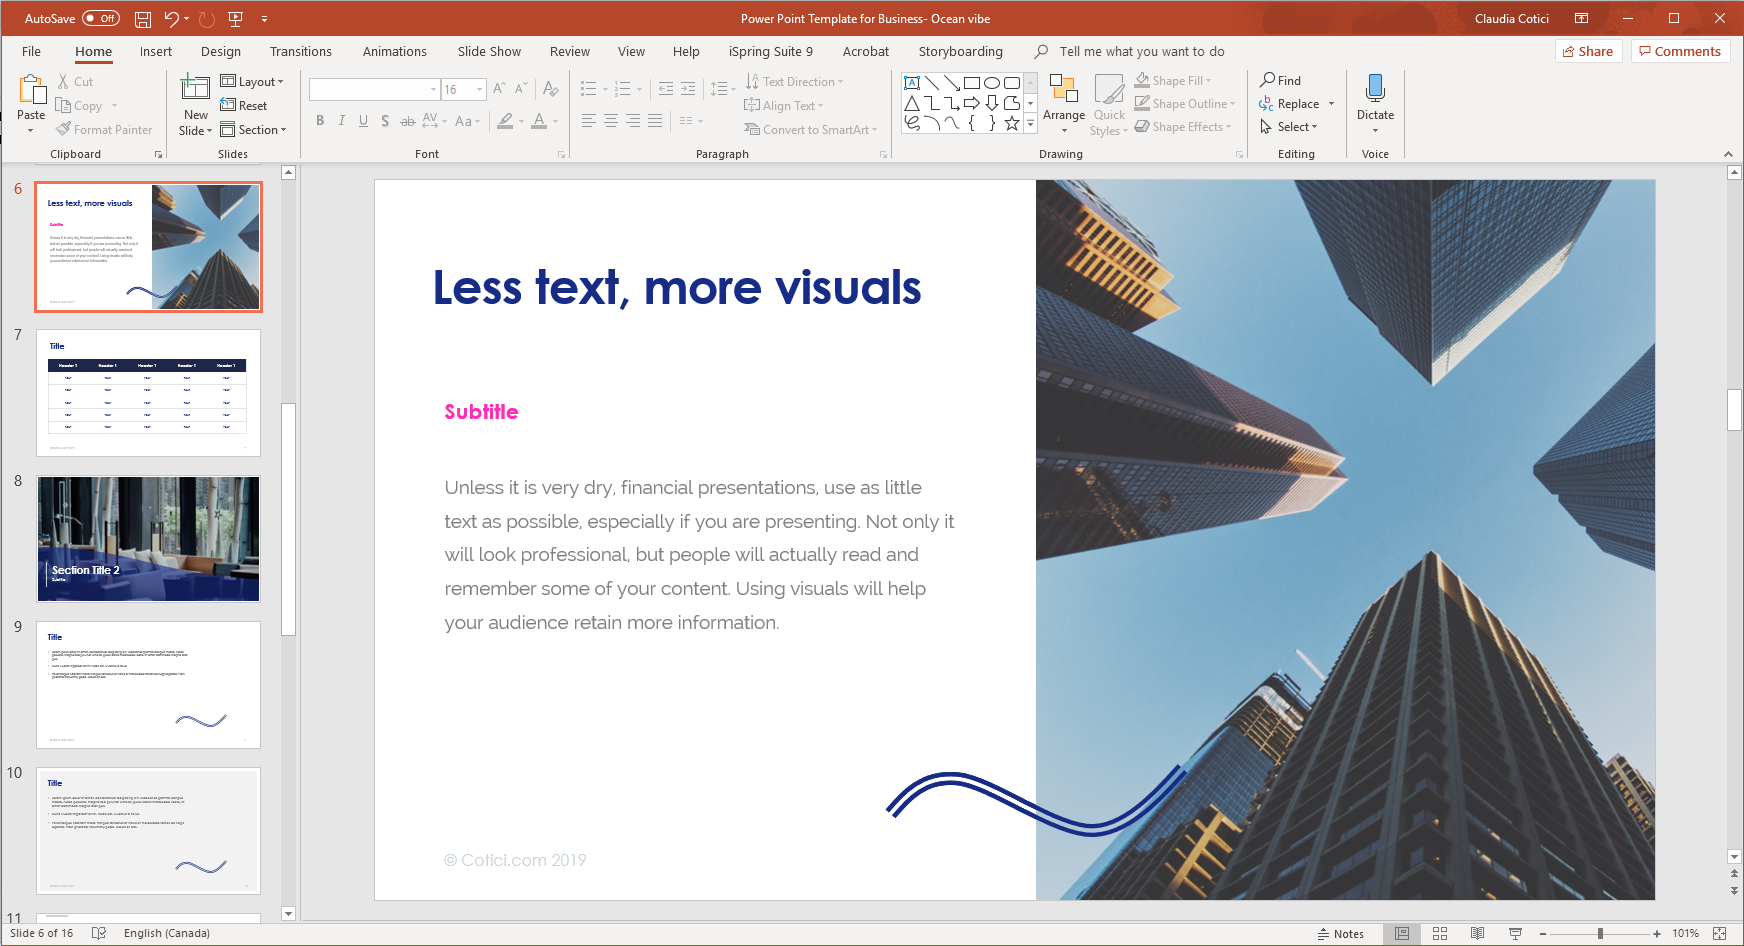Viewport: 1744px width, 946px height.
Task: Open the Transitions tab
Action: 301,52
